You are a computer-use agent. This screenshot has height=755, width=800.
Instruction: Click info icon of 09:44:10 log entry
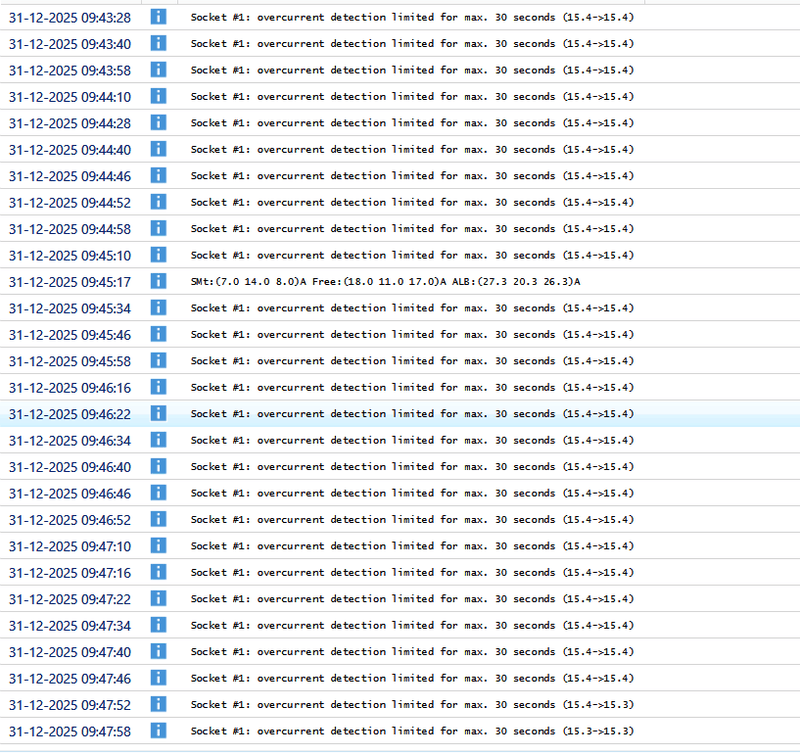(x=158, y=96)
